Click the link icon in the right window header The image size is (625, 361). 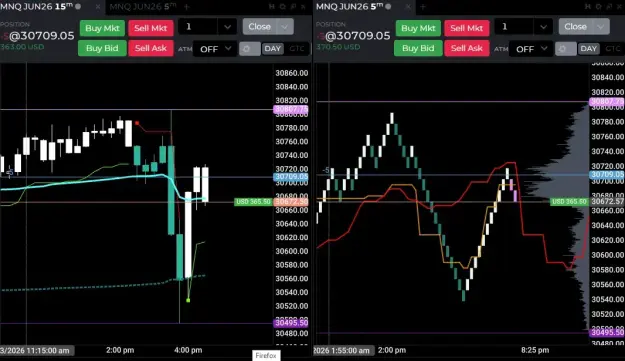pyautogui.click(x=588, y=6)
